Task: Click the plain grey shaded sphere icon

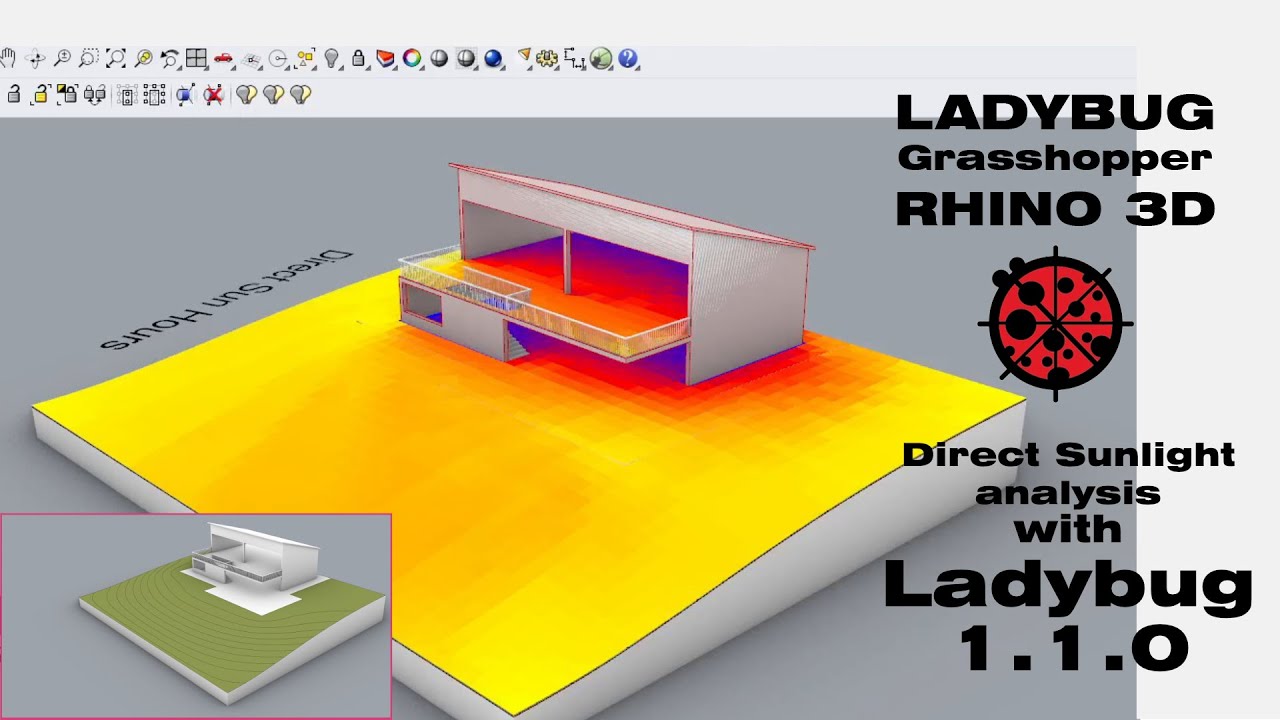Action: [x=439, y=58]
